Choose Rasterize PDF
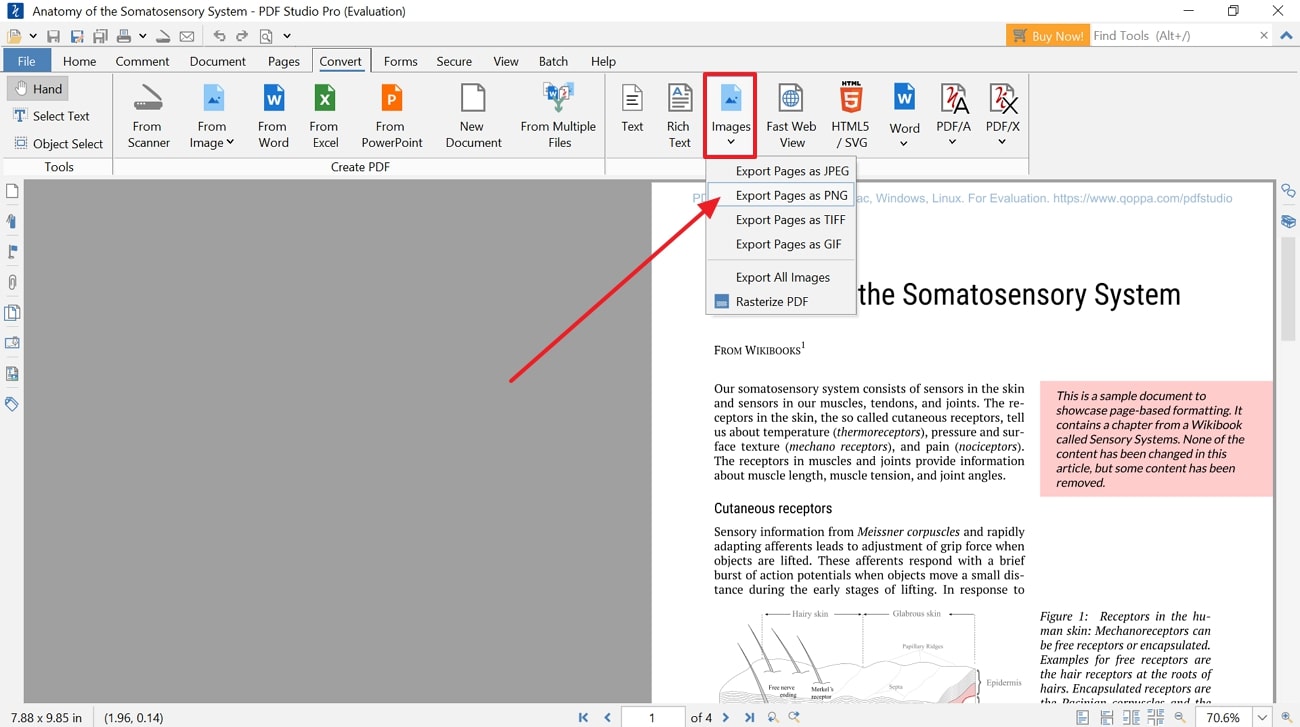Image resolution: width=1300 pixels, height=727 pixels. point(781,301)
